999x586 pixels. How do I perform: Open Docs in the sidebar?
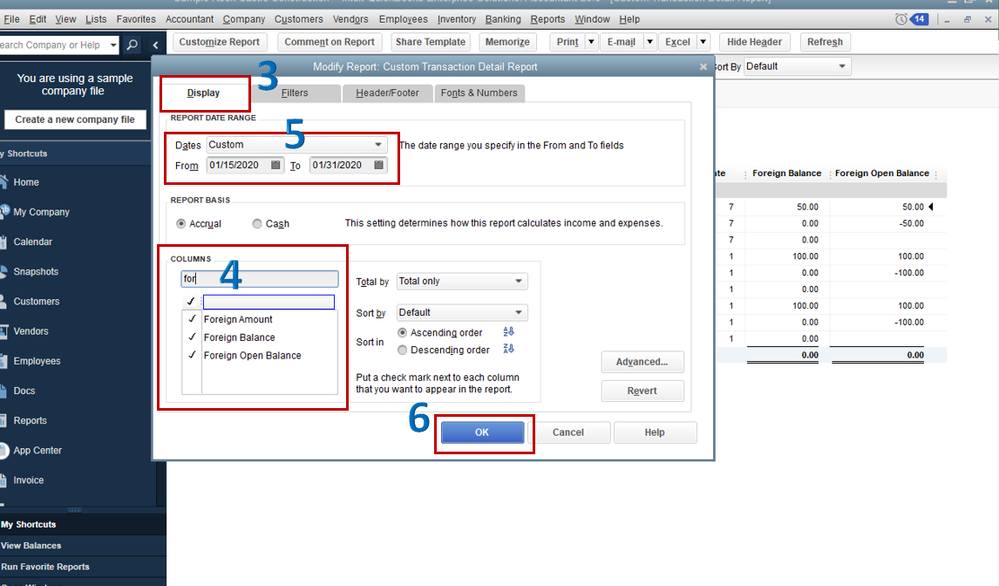pyautogui.click(x=24, y=390)
